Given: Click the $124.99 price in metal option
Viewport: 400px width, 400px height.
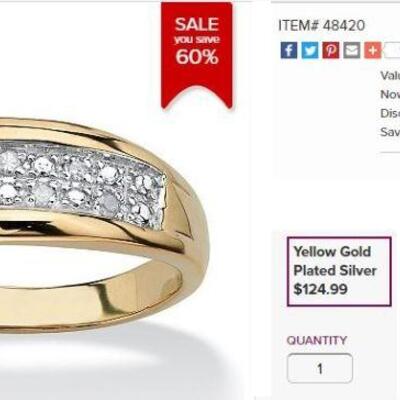Looking at the screenshot, I should (x=320, y=289).
